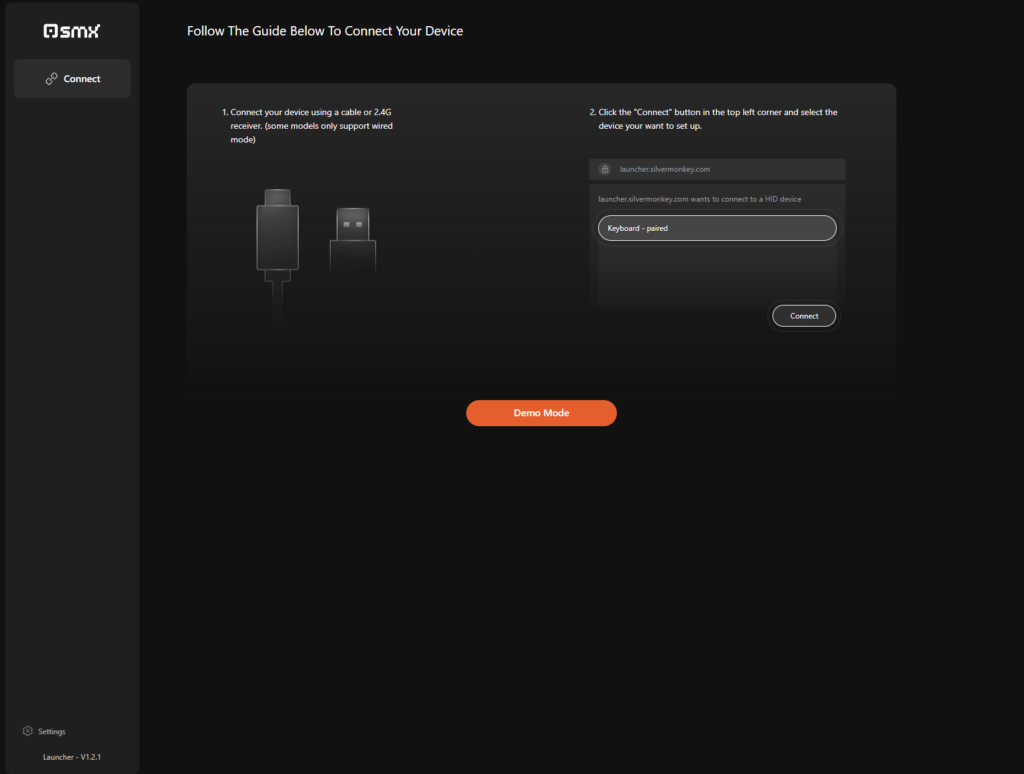Viewport: 1024px width, 774px height.
Task: Open the Settings text label
Action: [51, 732]
